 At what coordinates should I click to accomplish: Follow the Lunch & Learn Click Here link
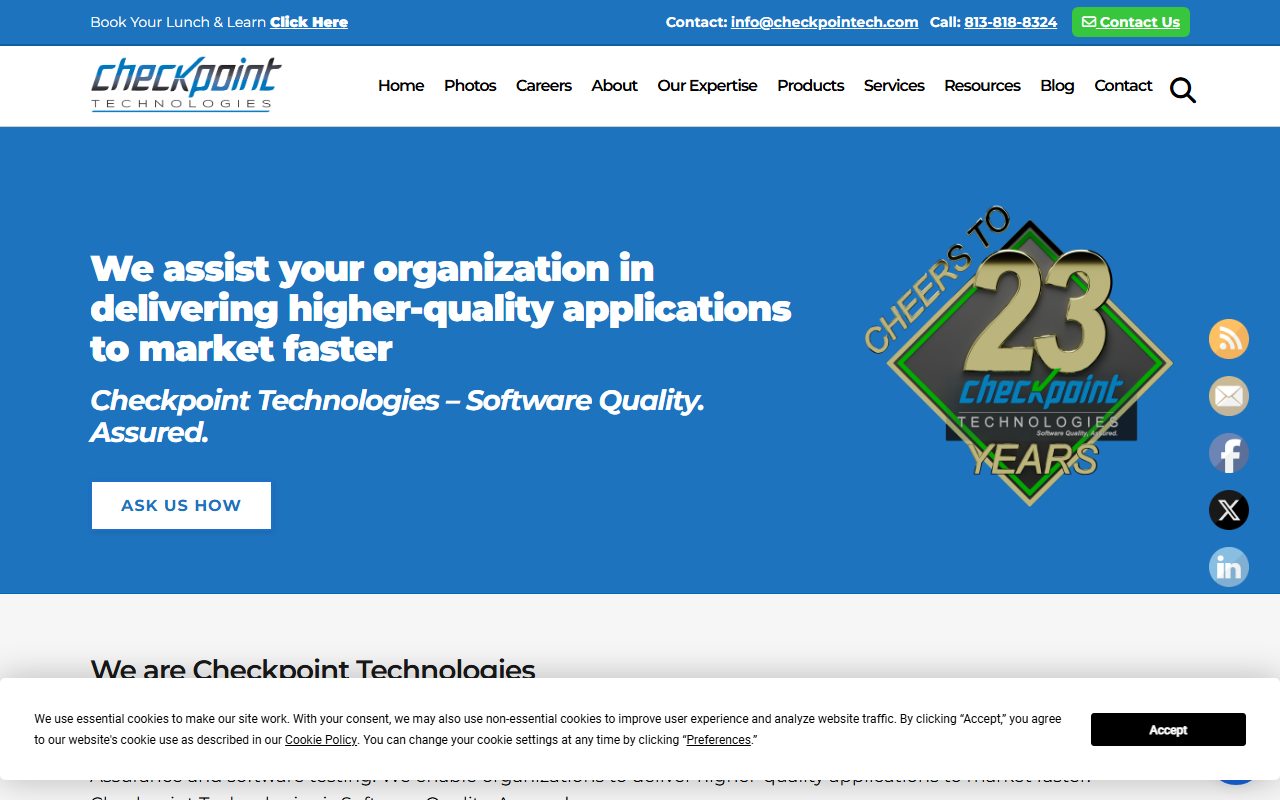[x=309, y=22]
